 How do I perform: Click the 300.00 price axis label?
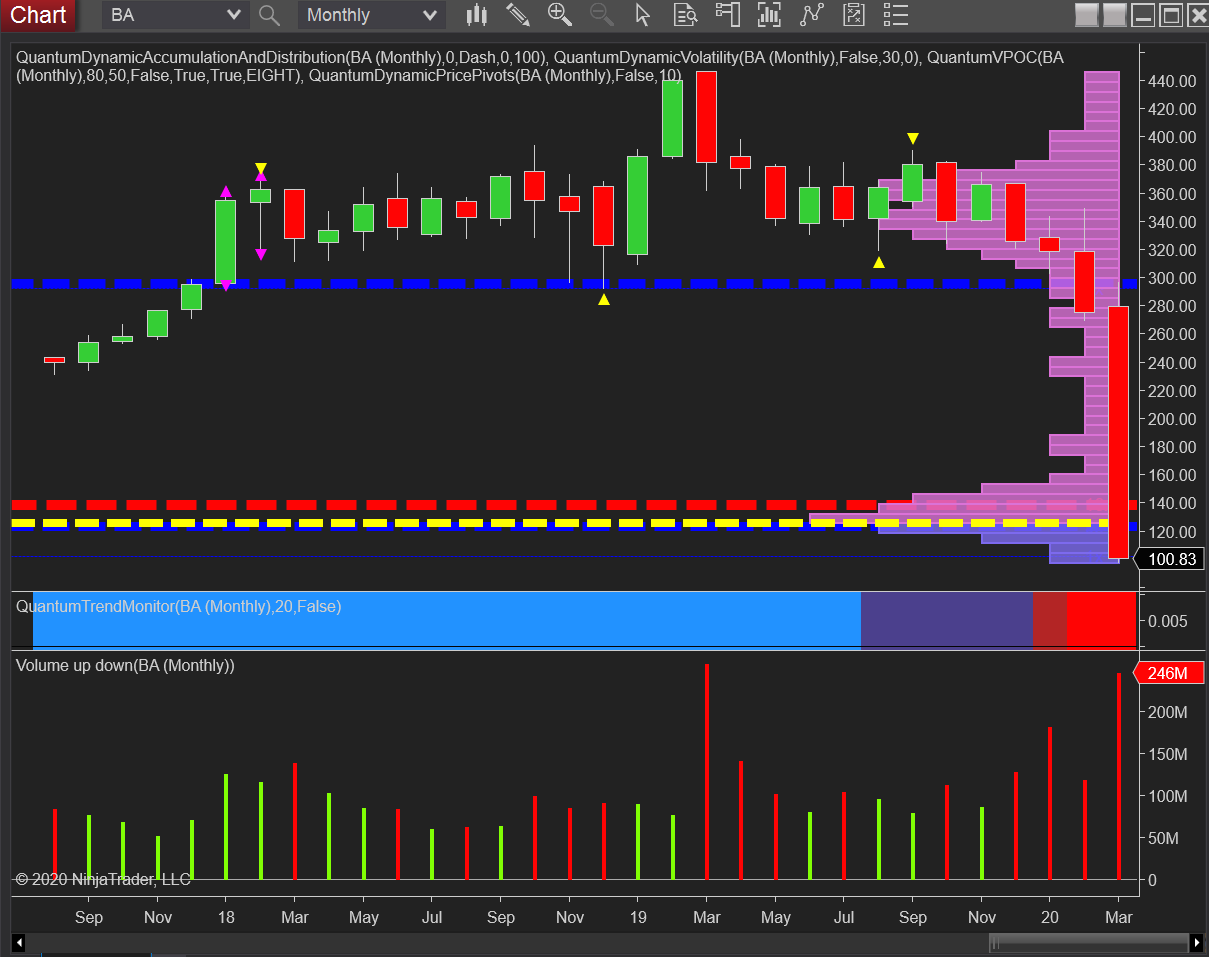(x=1172, y=277)
